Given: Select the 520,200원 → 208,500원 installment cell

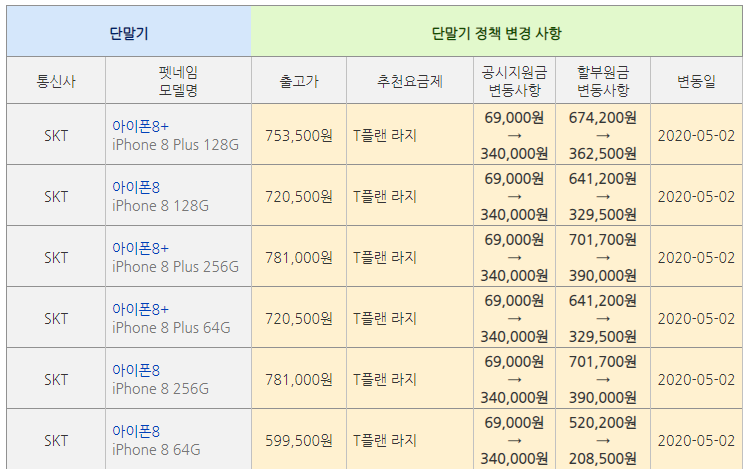Looking at the screenshot, I should 602,440.
